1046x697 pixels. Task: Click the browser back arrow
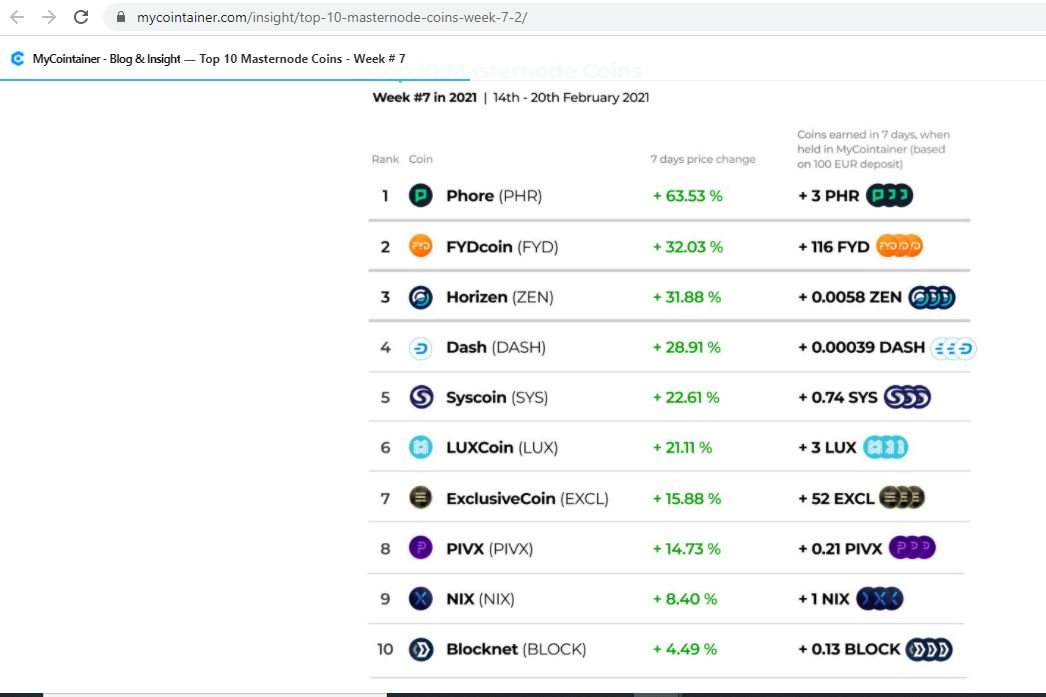pos(17,17)
